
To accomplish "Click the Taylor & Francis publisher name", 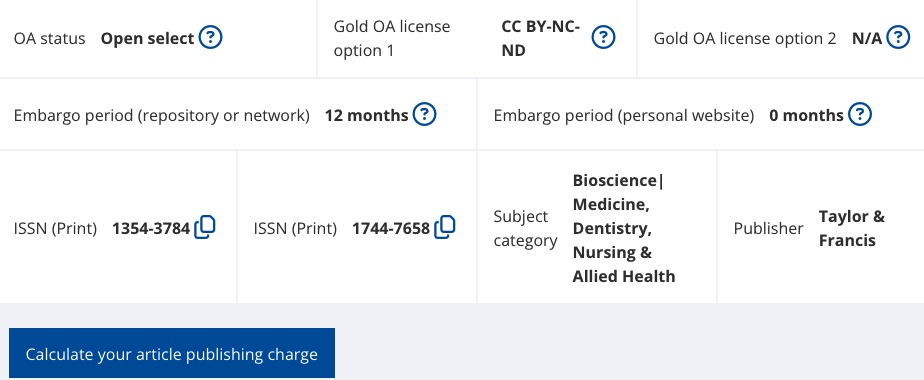I will point(852,229).
